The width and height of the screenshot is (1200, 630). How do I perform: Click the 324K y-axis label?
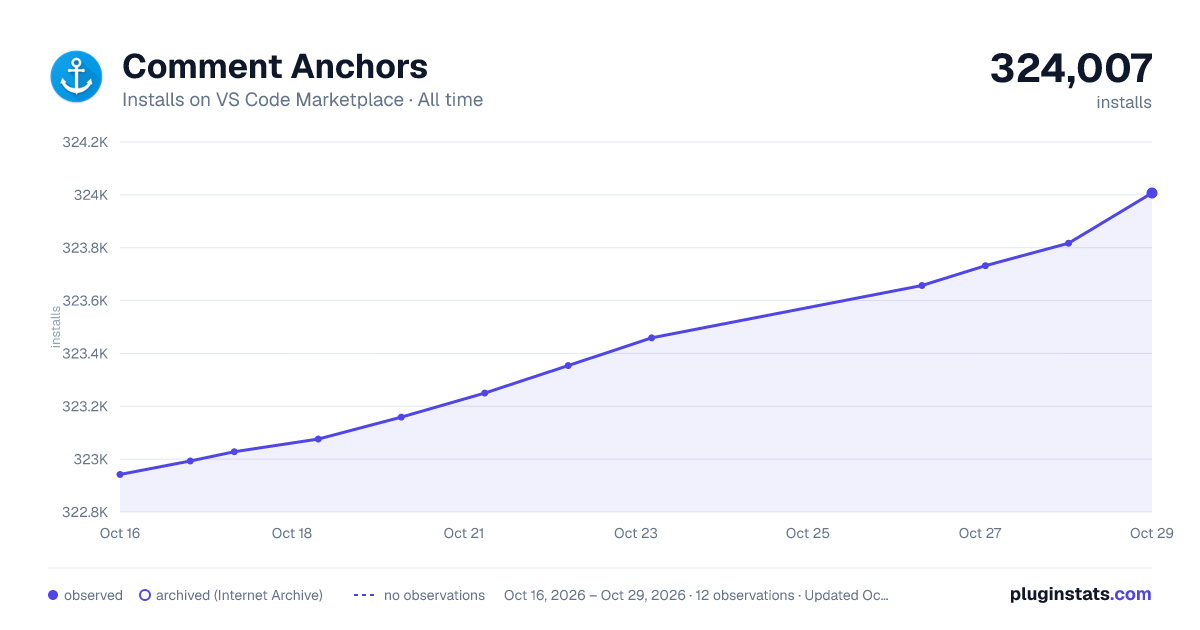[x=90, y=195]
